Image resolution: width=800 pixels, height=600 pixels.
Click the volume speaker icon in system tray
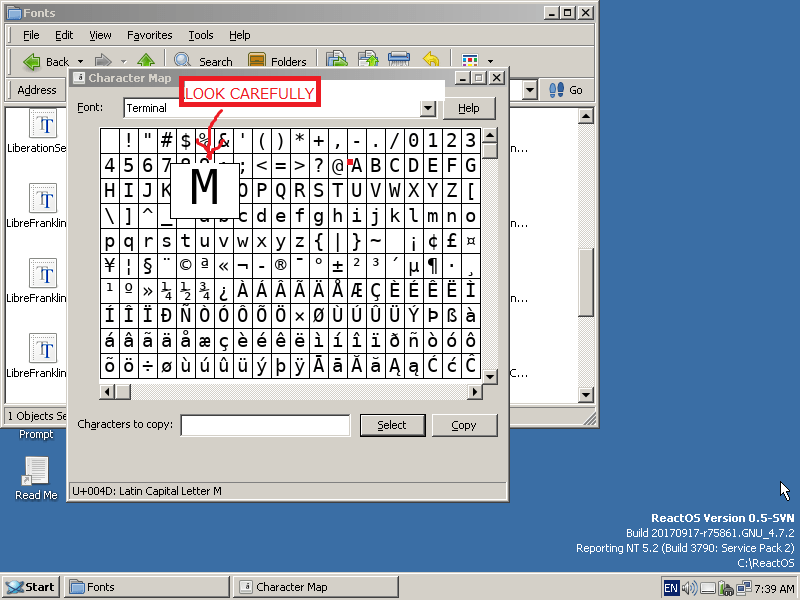click(690, 587)
